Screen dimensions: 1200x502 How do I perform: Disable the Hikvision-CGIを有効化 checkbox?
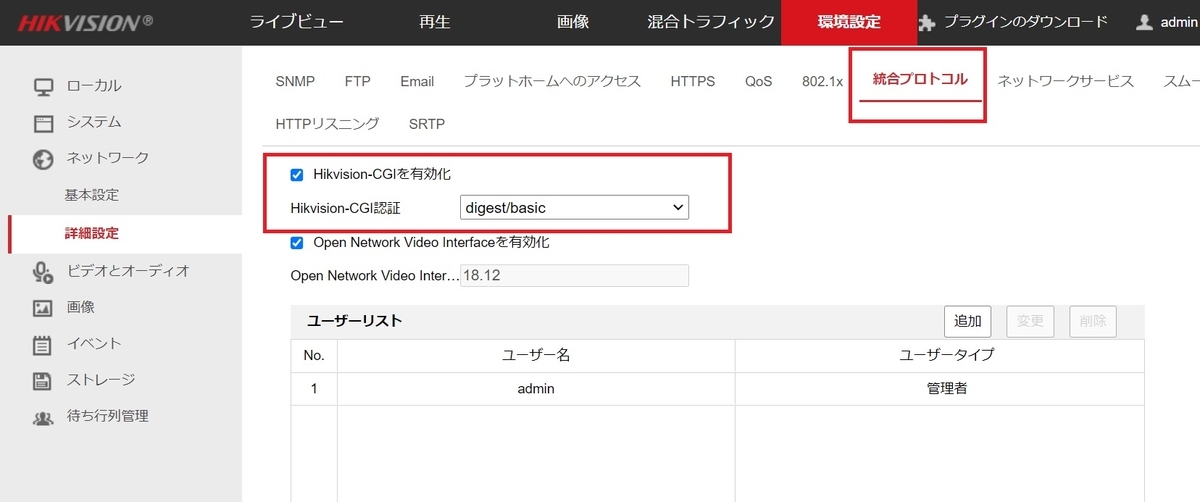point(296,175)
